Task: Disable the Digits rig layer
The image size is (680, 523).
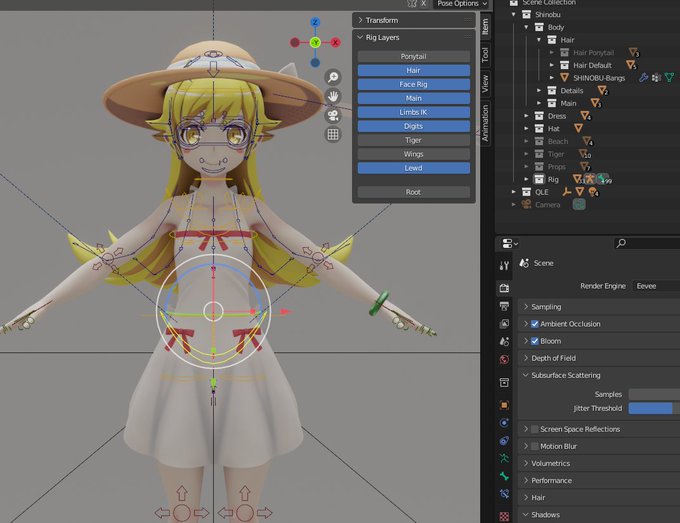Action: (413, 126)
